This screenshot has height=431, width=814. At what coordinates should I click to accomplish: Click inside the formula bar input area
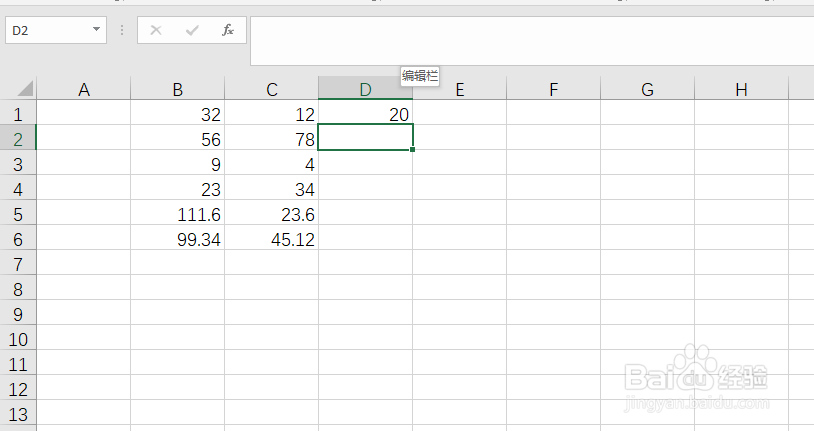pos(532,41)
